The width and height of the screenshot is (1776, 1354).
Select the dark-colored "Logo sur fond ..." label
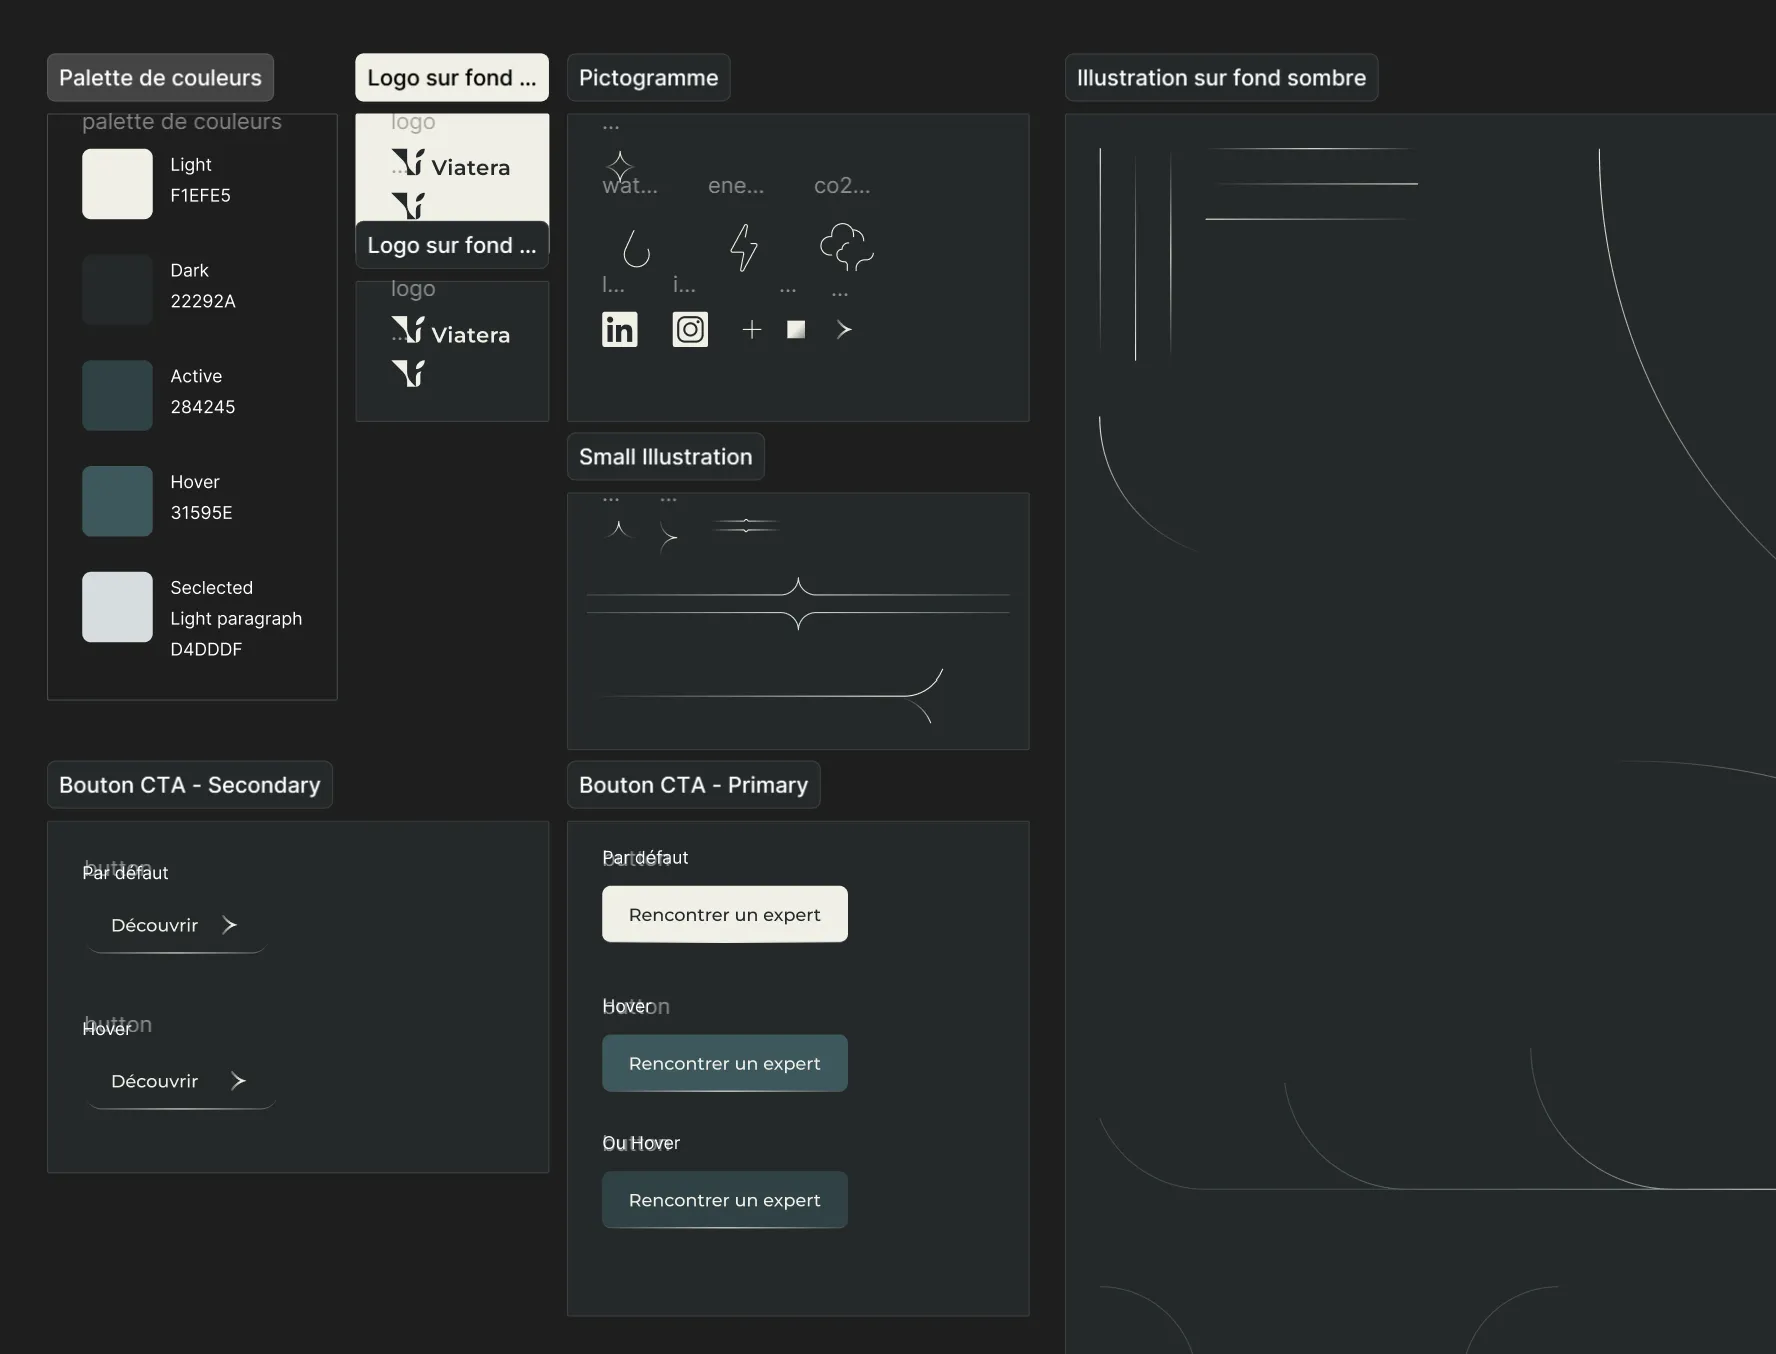point(452,245)
